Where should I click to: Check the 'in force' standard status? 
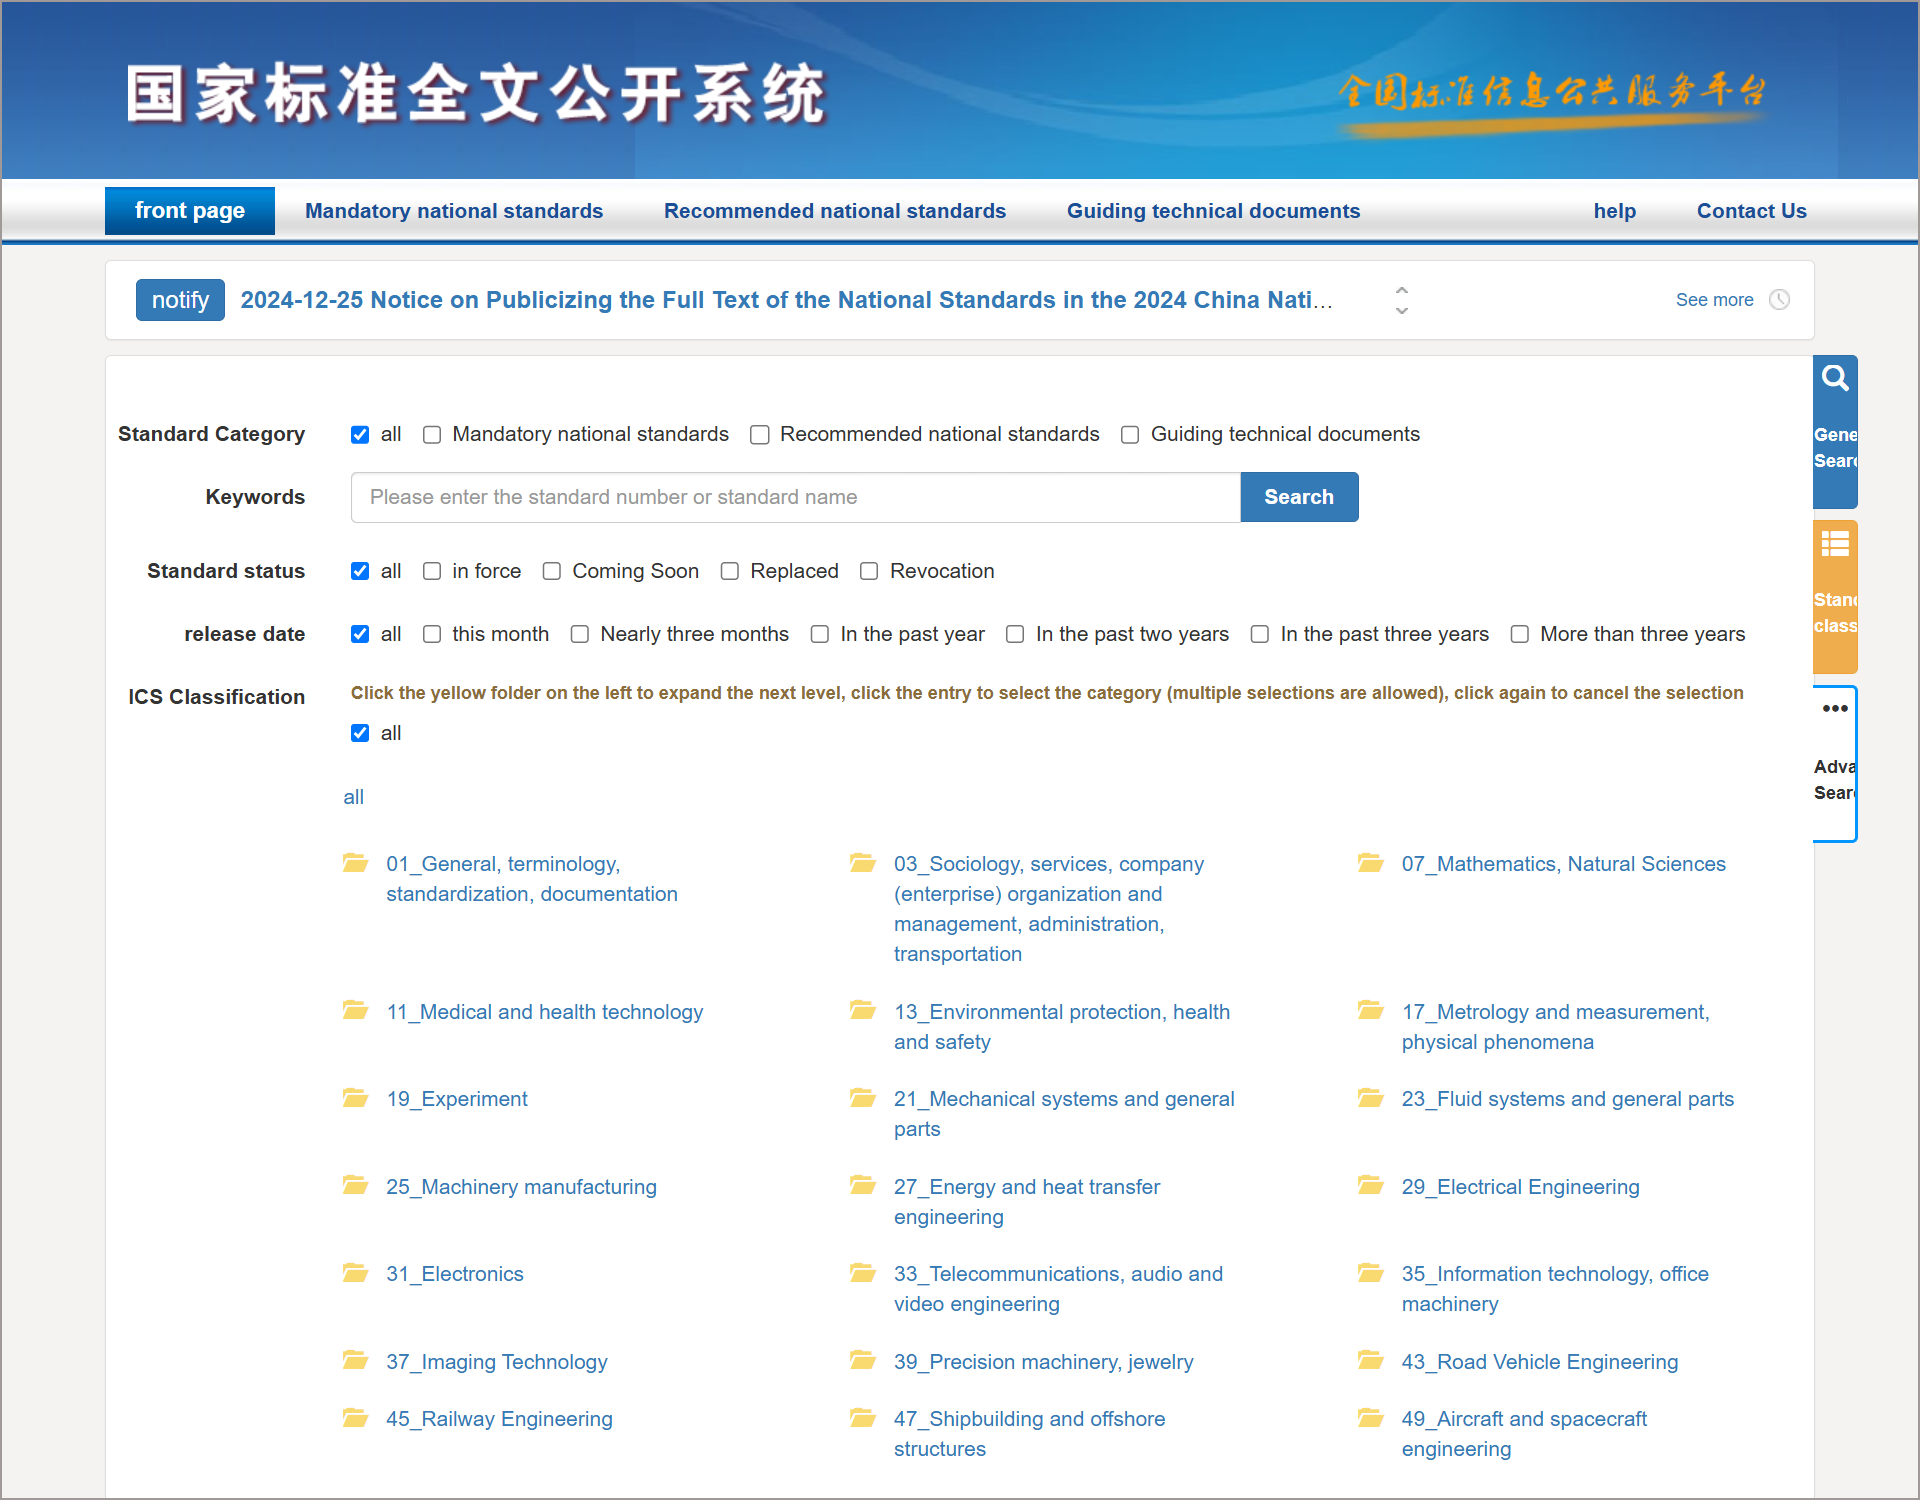[x=431, y=571]
